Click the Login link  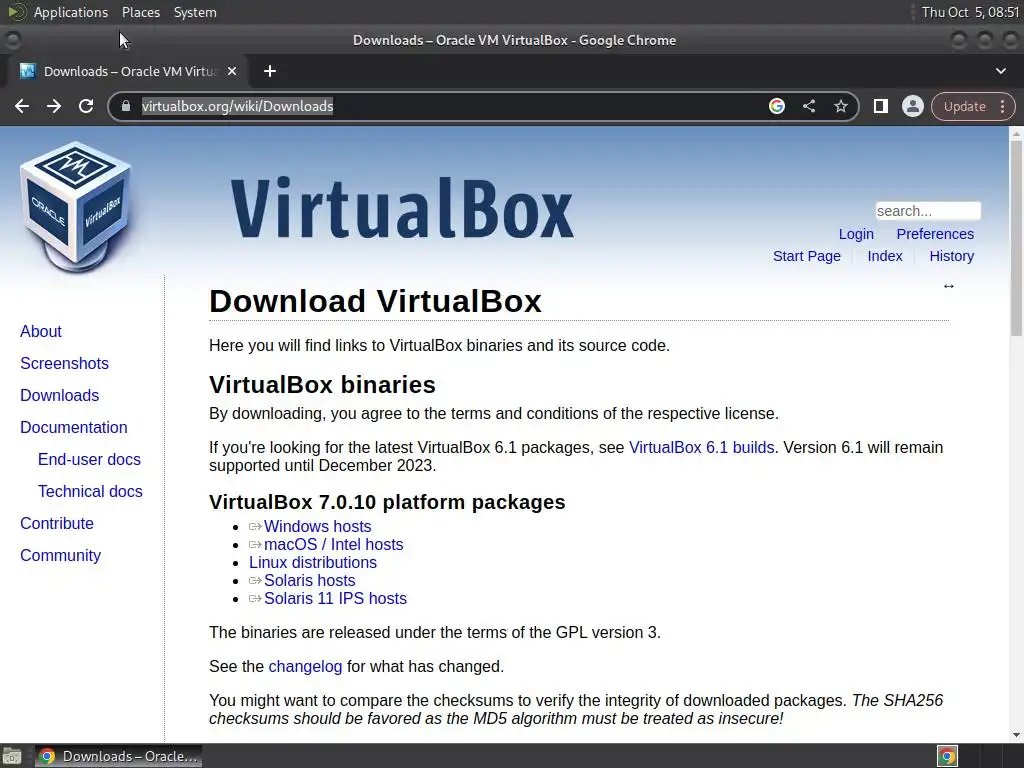(x=856, y=234)
